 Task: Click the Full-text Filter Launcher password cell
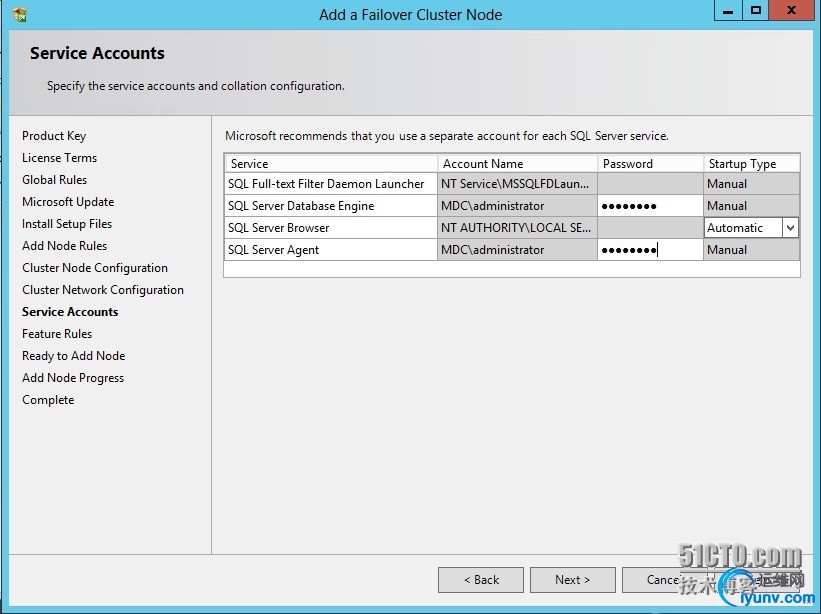650,184
